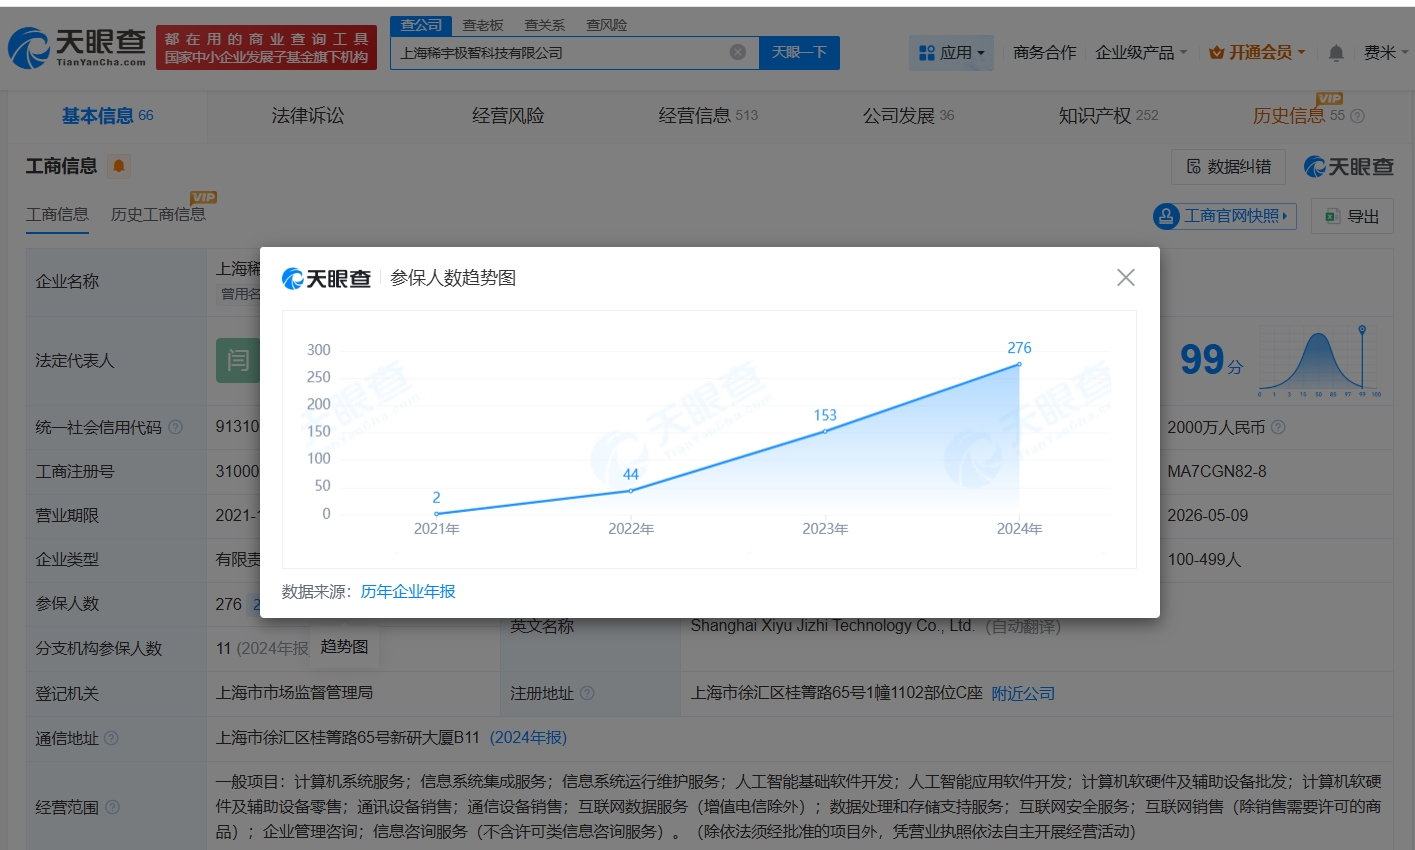Open the 知识产权 tab

point(1108,116)
